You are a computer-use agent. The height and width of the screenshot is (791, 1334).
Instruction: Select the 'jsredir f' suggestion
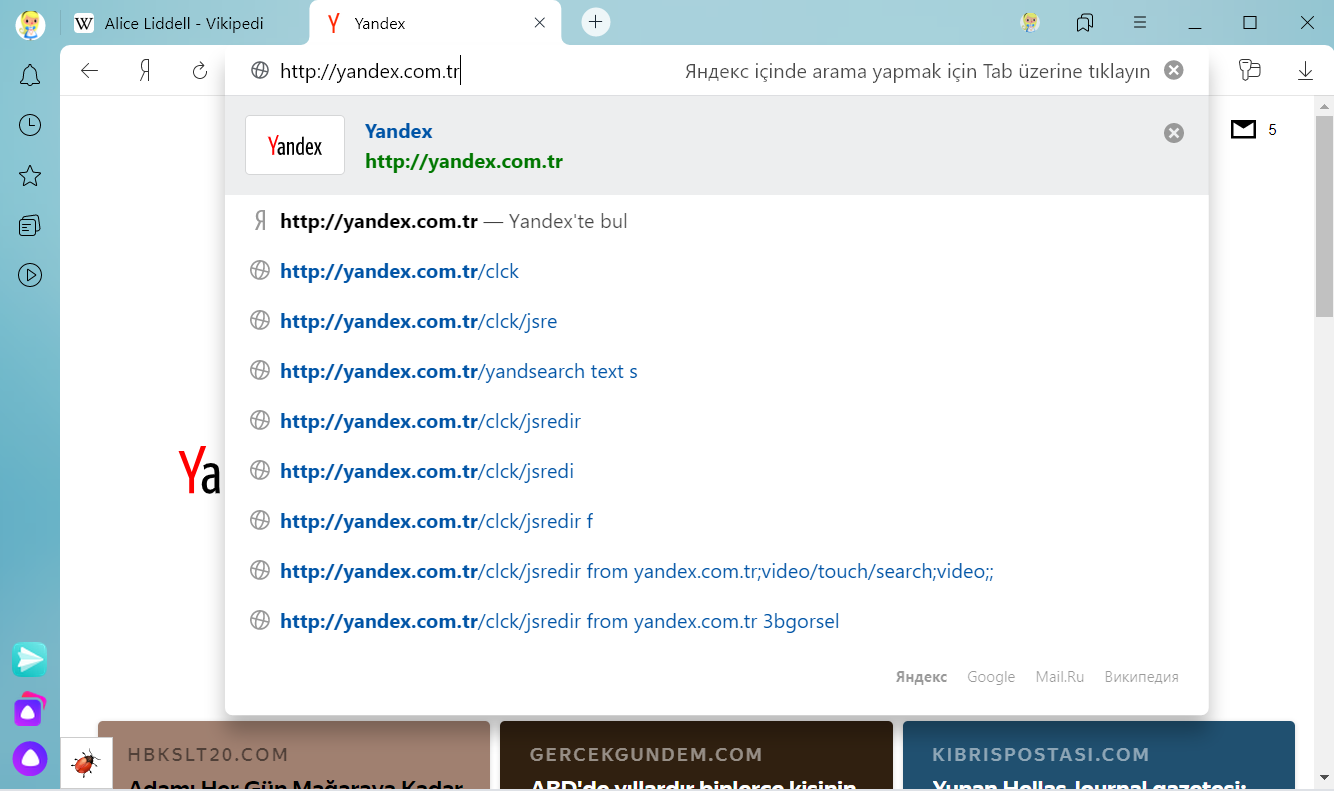click(x=716, y=521)
